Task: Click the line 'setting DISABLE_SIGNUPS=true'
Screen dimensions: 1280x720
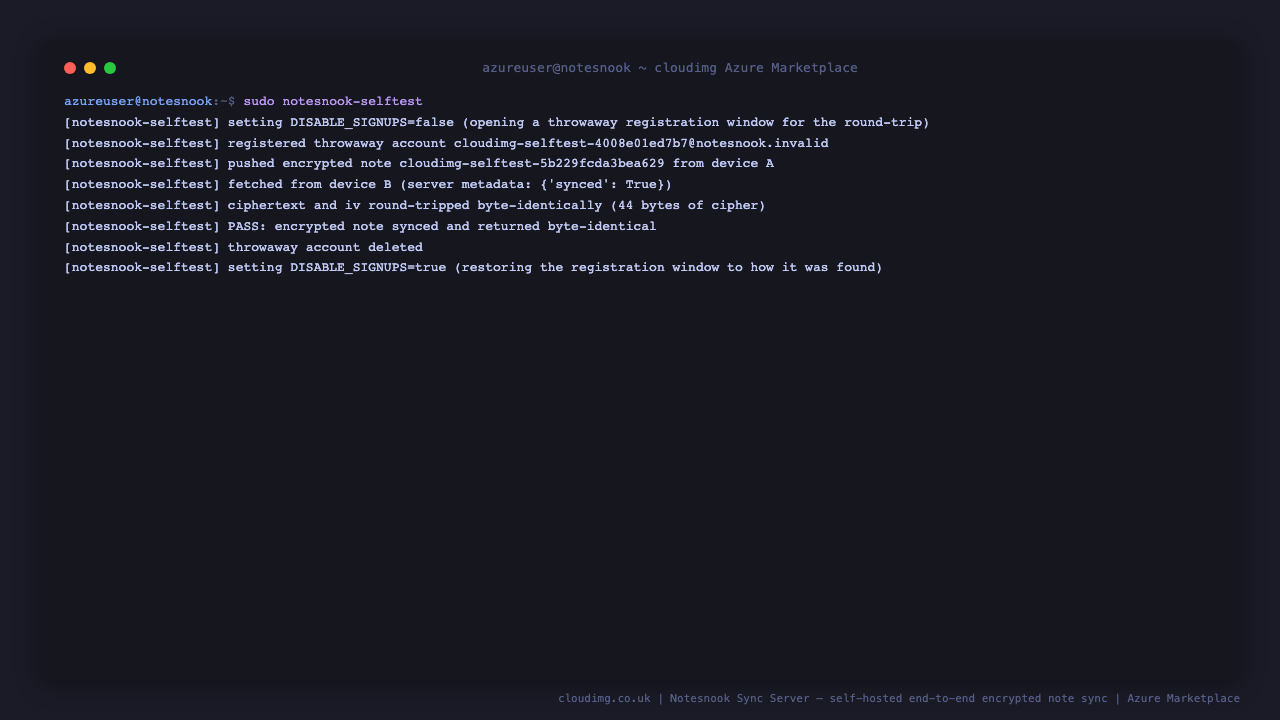Action: (473, 268)
